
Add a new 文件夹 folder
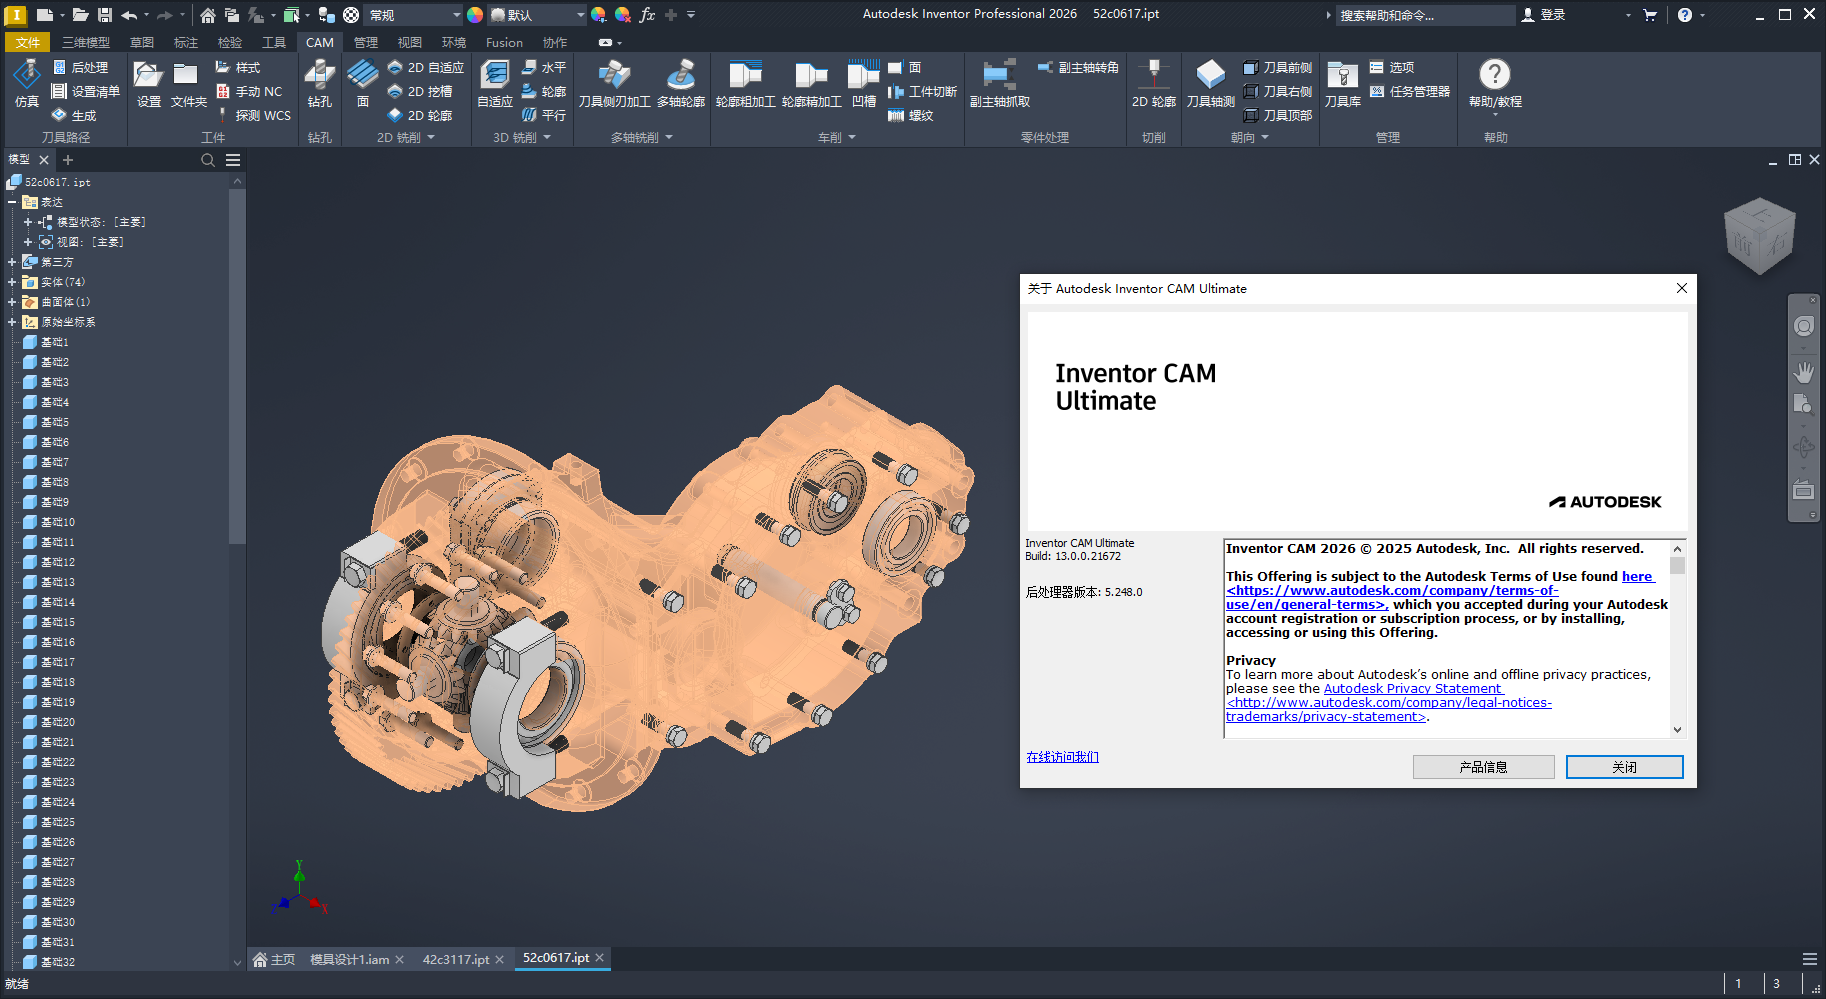point(188,83)
